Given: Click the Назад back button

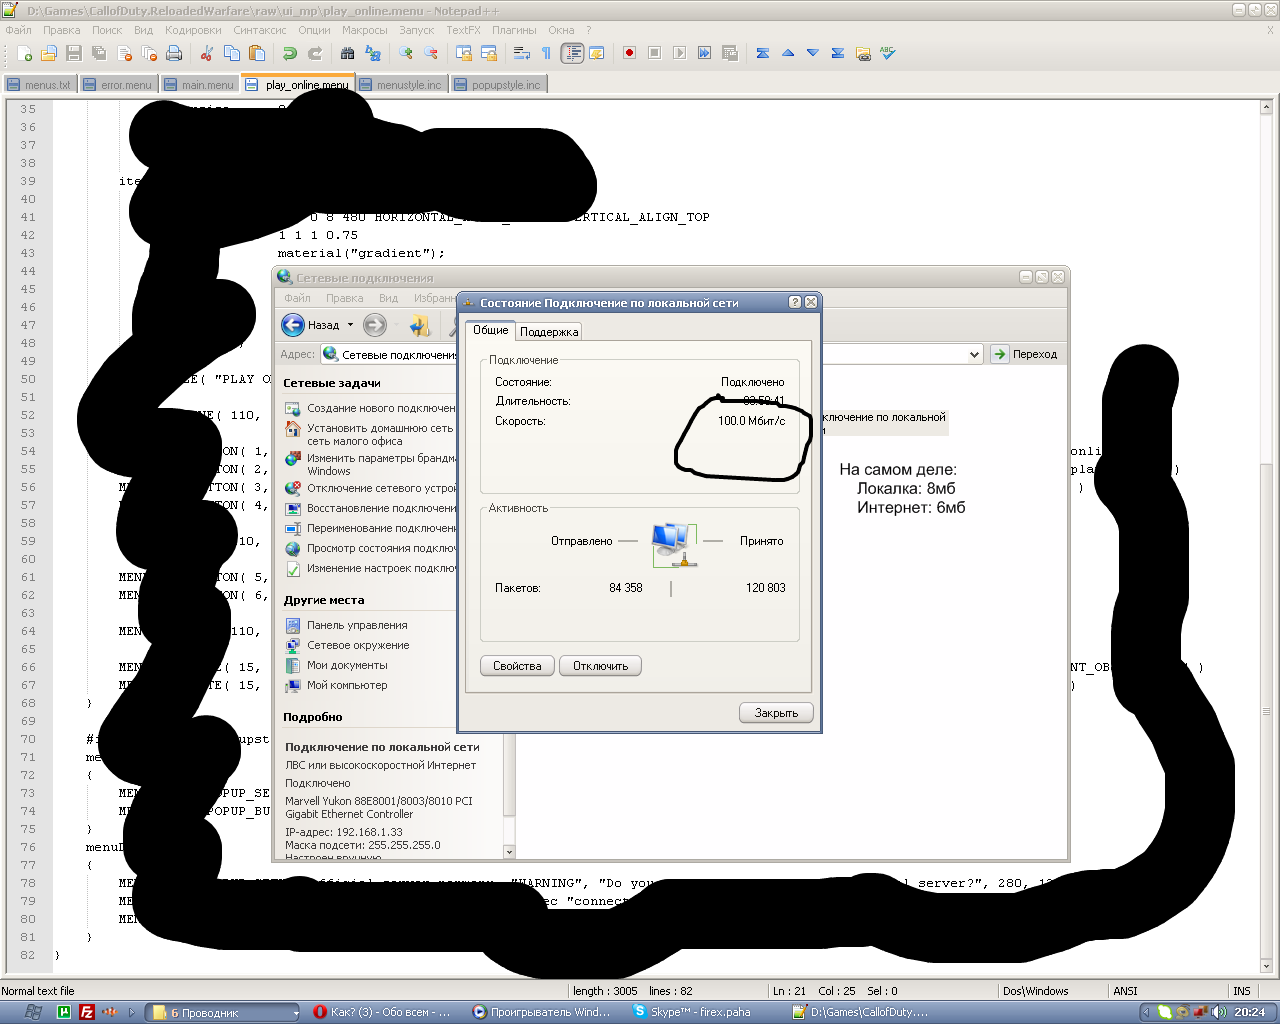Looking at the screenshot, I should pos(312,325).
